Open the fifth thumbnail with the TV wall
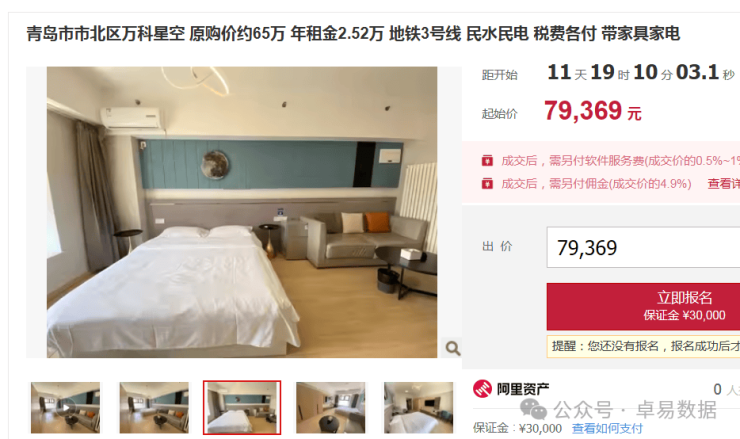740x439 pixels. point(419,408)
